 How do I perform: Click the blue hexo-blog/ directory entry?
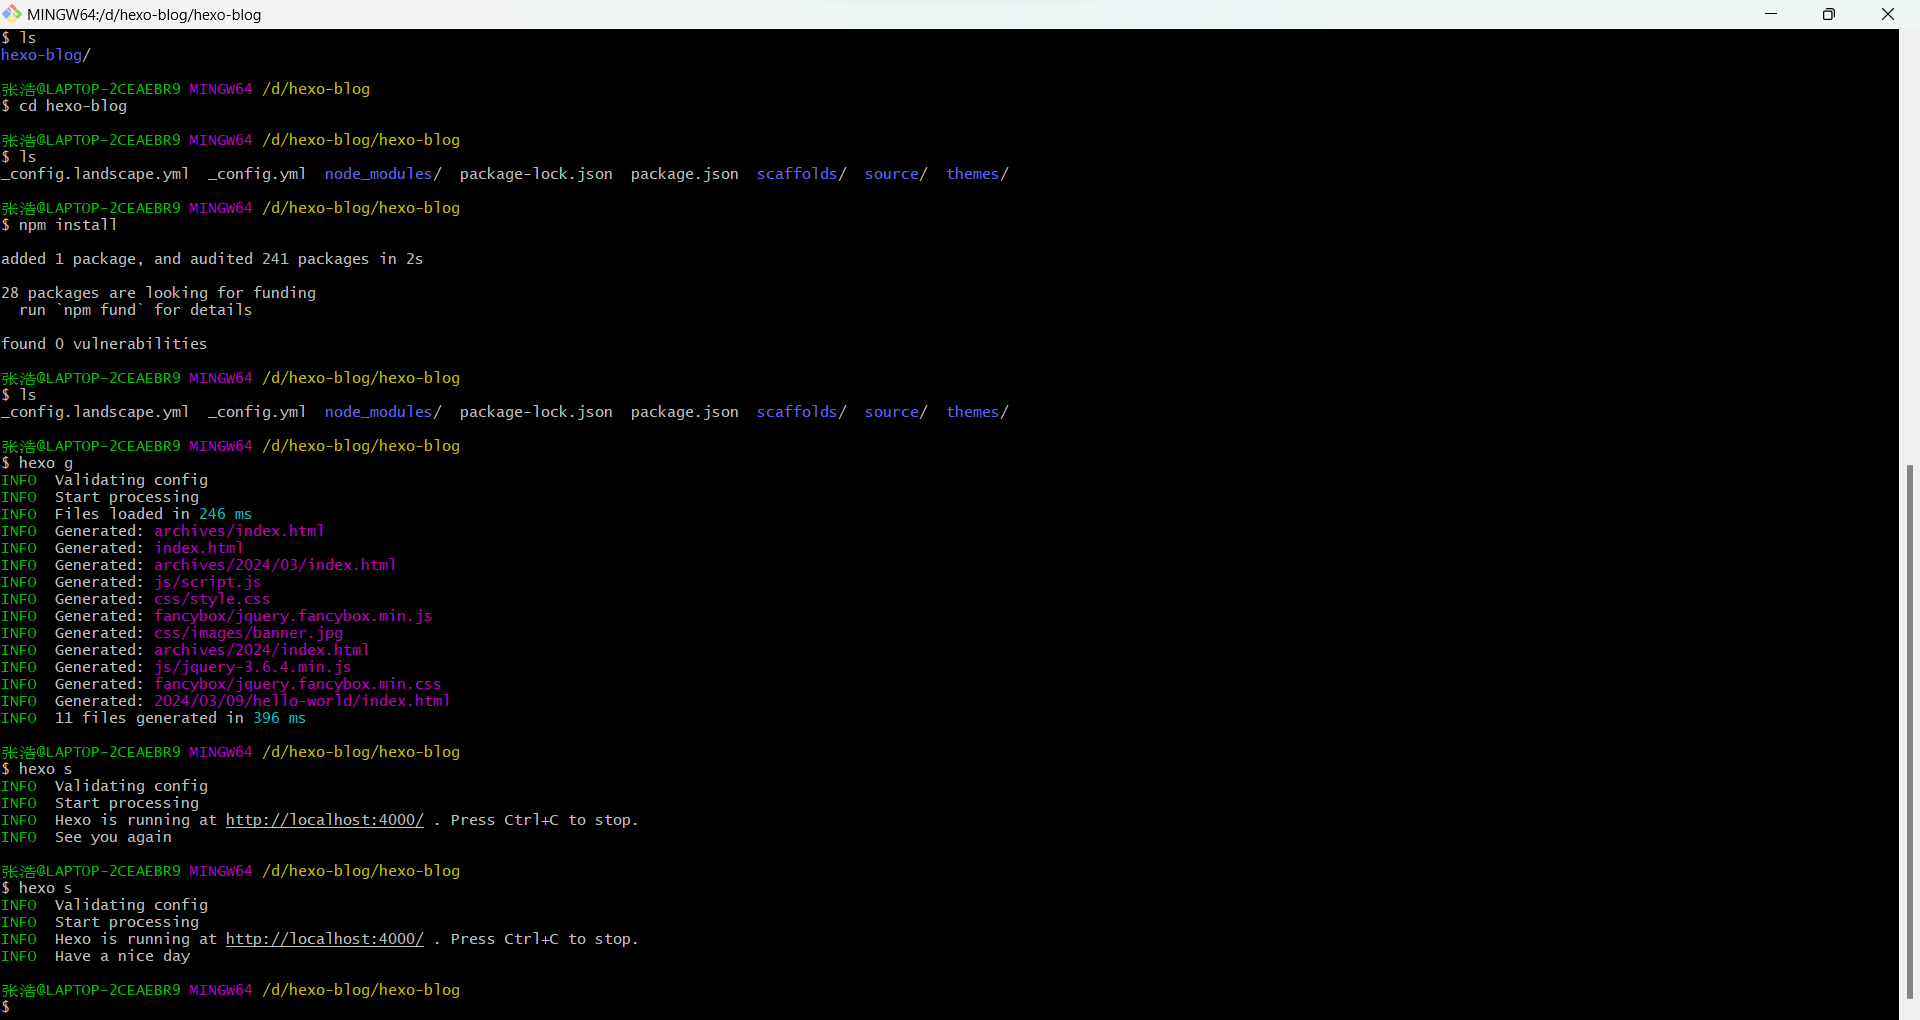[46, 55]
